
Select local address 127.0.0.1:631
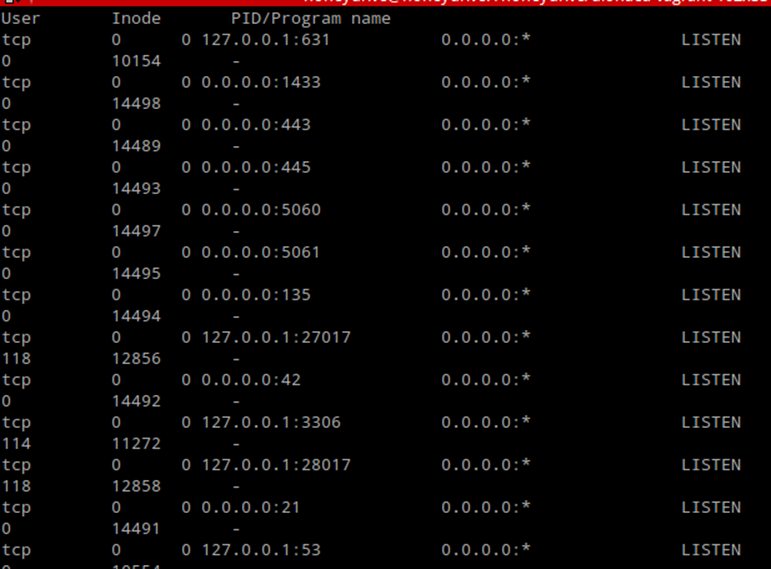pyautogui.click(x=266, y=40)
